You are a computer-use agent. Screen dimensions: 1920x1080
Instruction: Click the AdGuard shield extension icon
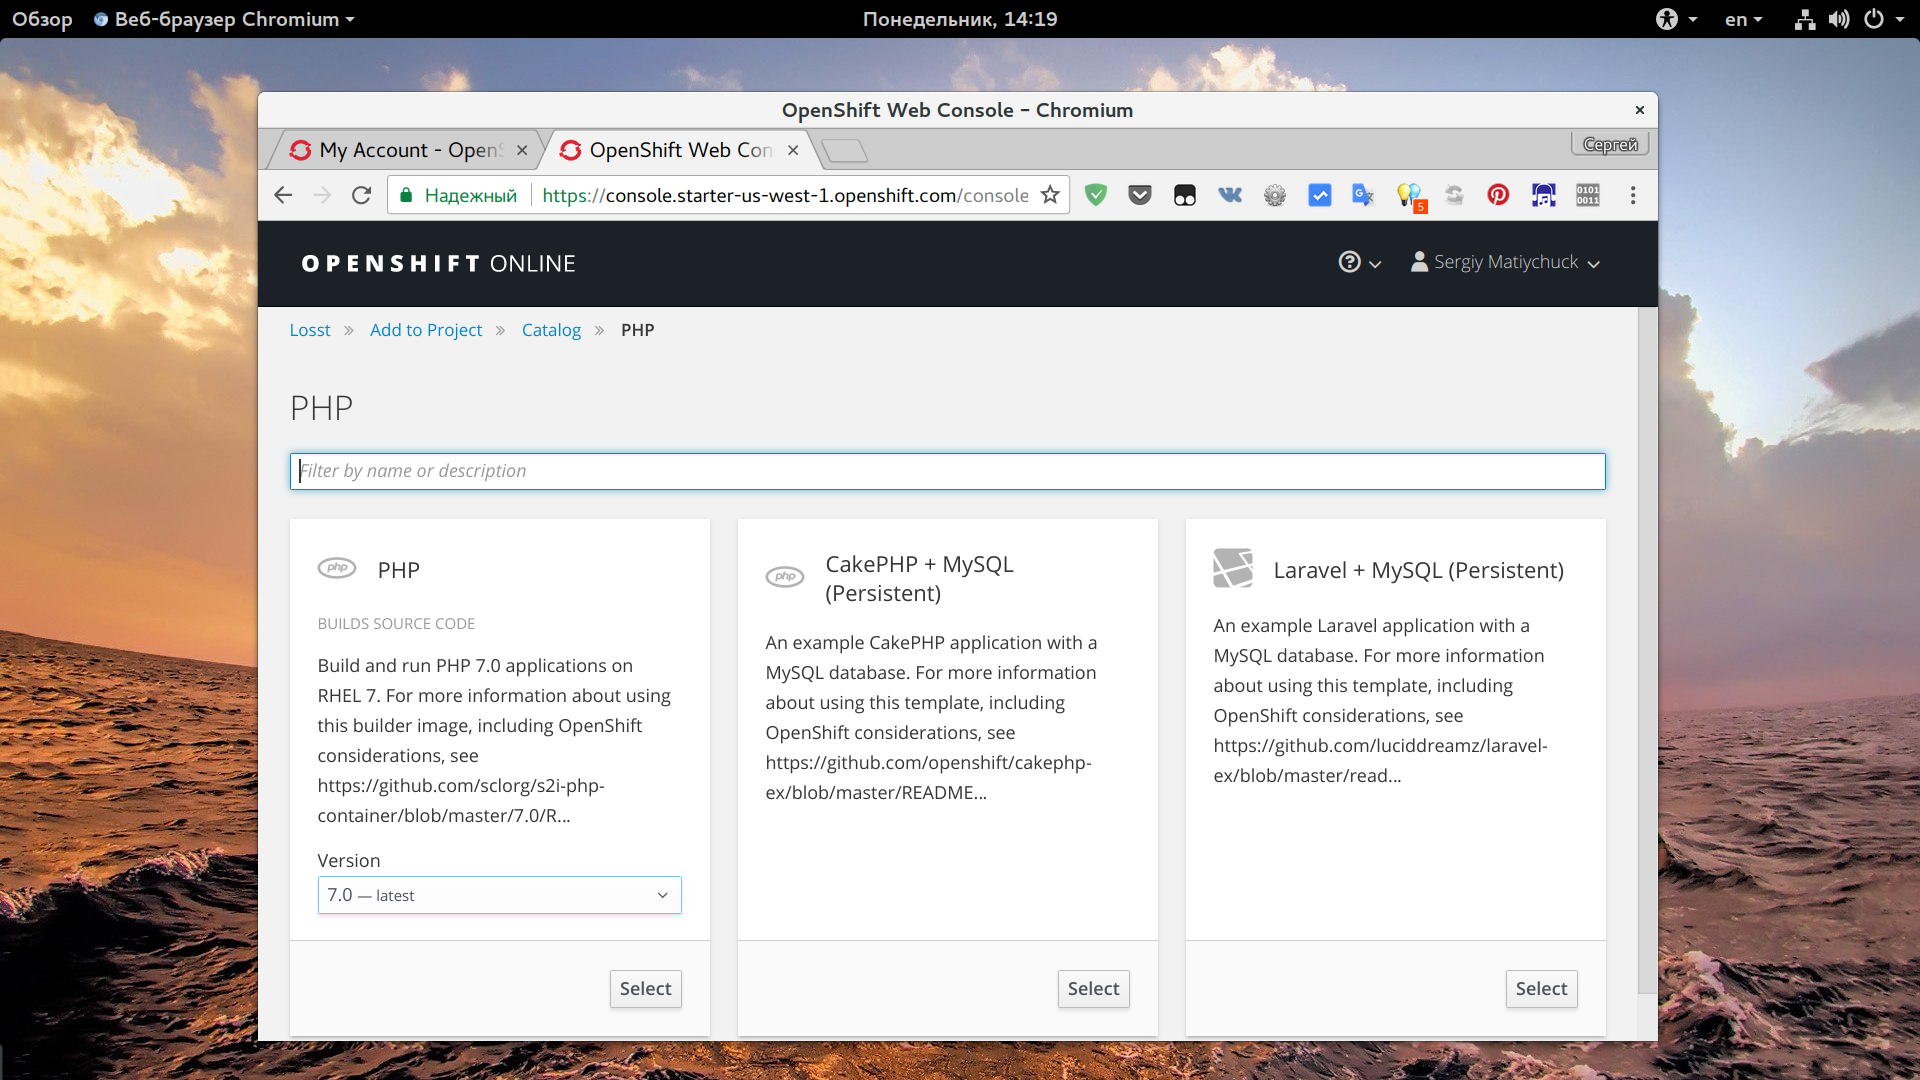1096,195
